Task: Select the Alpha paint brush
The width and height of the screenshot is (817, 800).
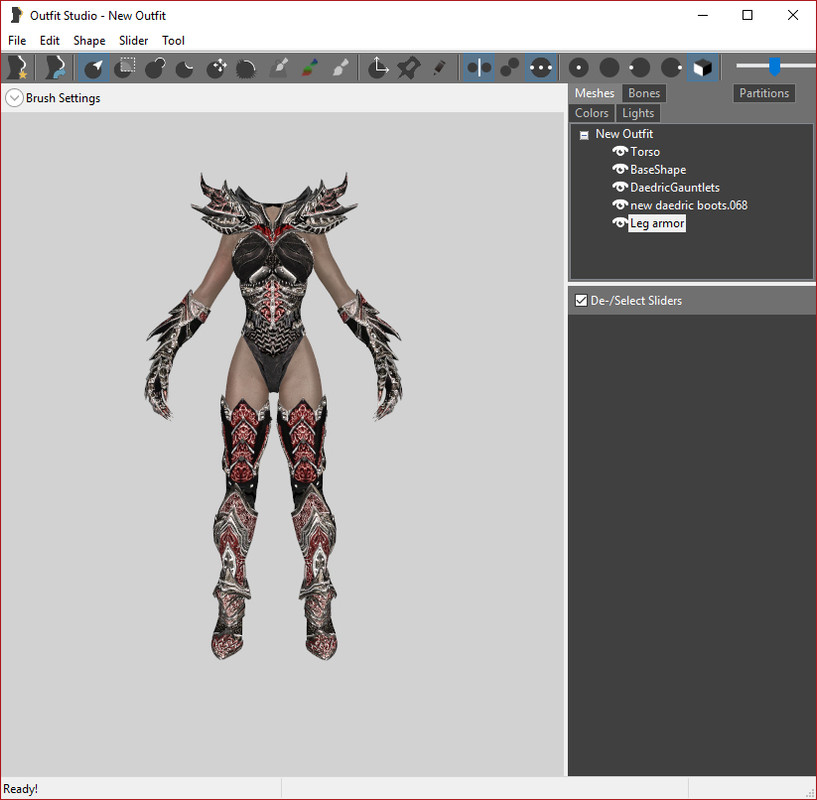Action: [340, 67]
